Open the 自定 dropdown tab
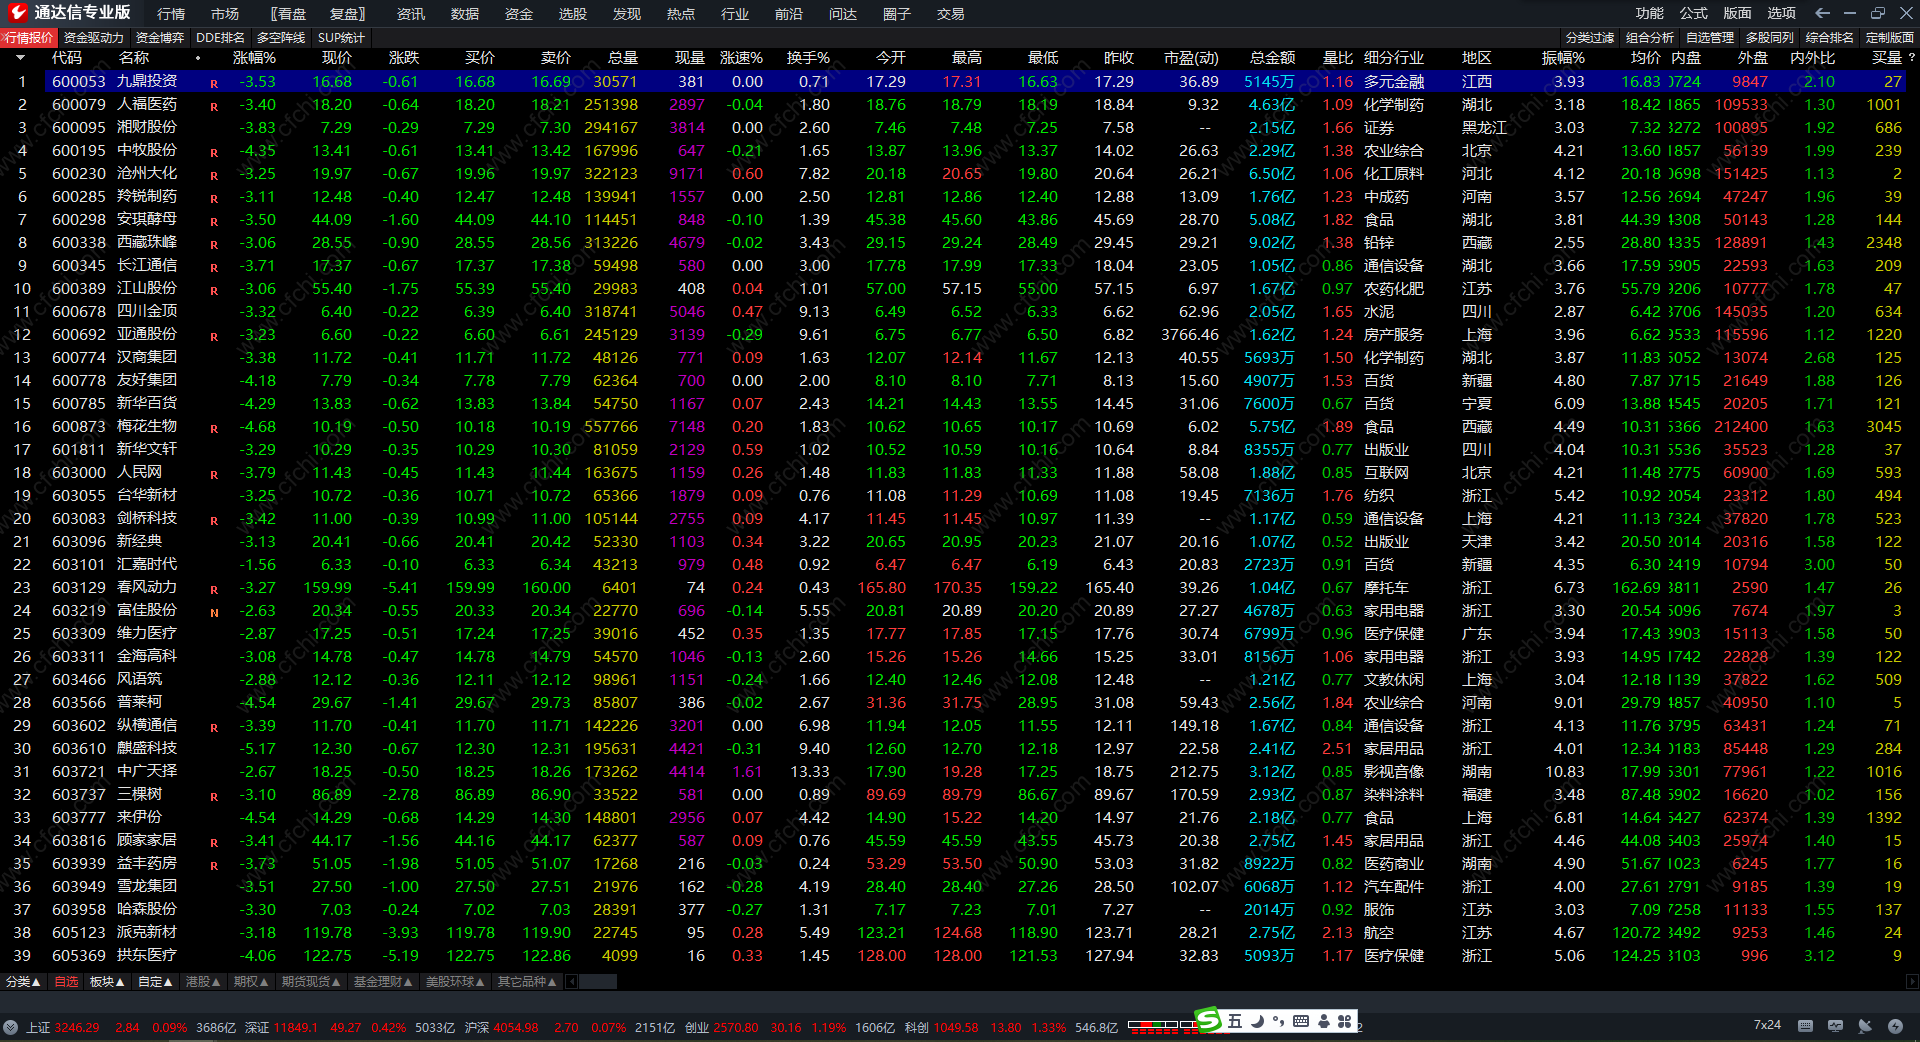The image size is (1920, 1042). point(155,982)
